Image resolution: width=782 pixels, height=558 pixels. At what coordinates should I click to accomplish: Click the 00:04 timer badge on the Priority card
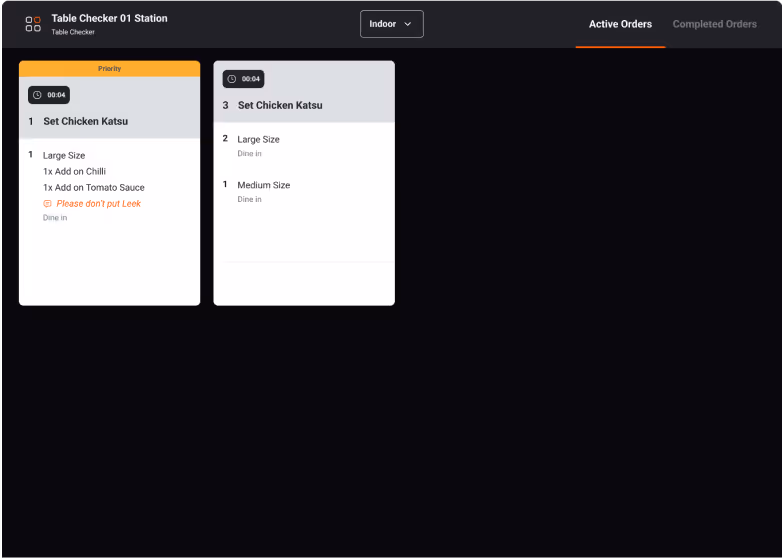pos(49,95)
